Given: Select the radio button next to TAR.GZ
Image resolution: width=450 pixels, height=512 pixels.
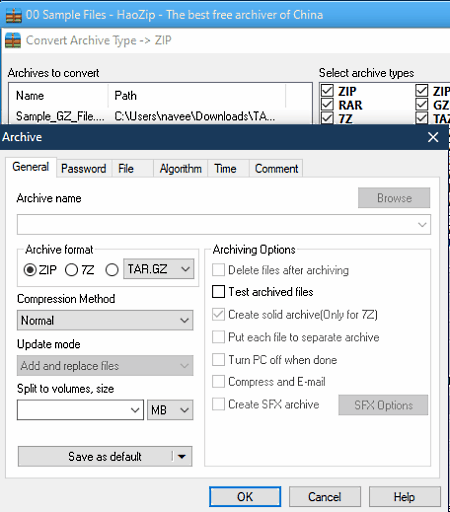Looking at the screenshot, I should point(112,270).
